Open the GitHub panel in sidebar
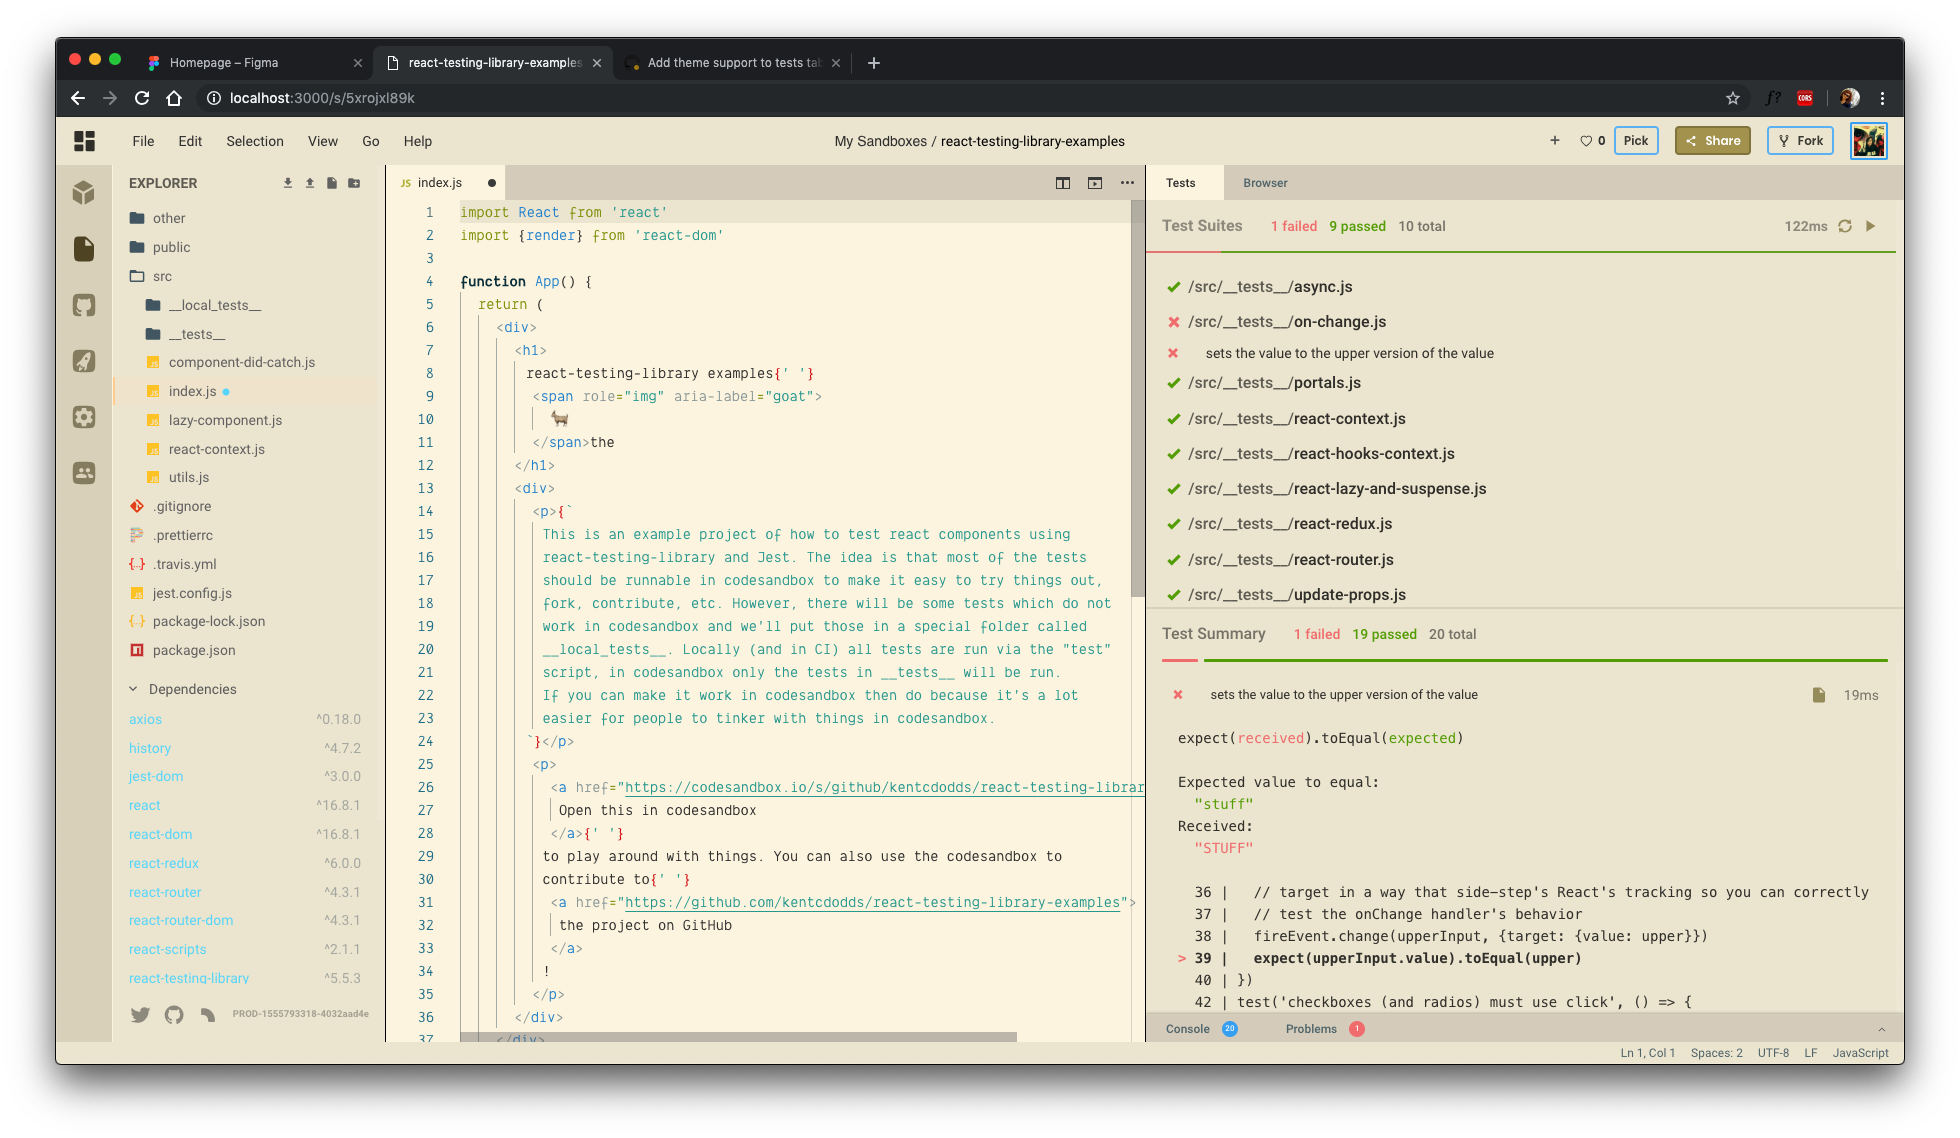 pyautogui.click(x=84, y=305)
